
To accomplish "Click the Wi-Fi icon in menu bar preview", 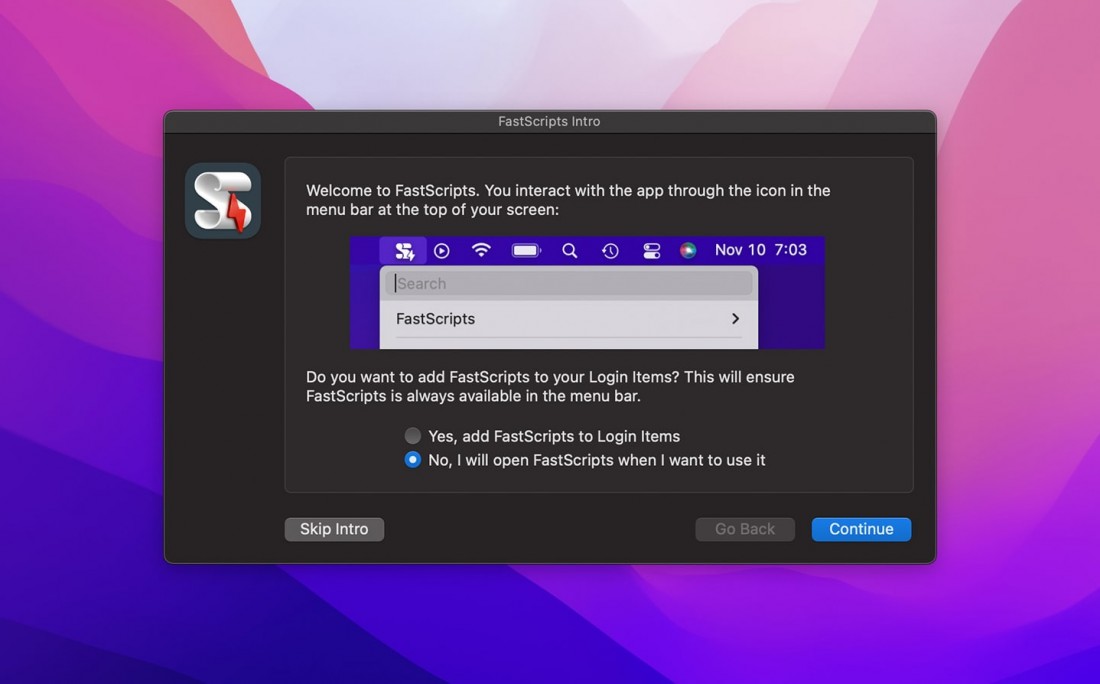I will pos(481,250).
